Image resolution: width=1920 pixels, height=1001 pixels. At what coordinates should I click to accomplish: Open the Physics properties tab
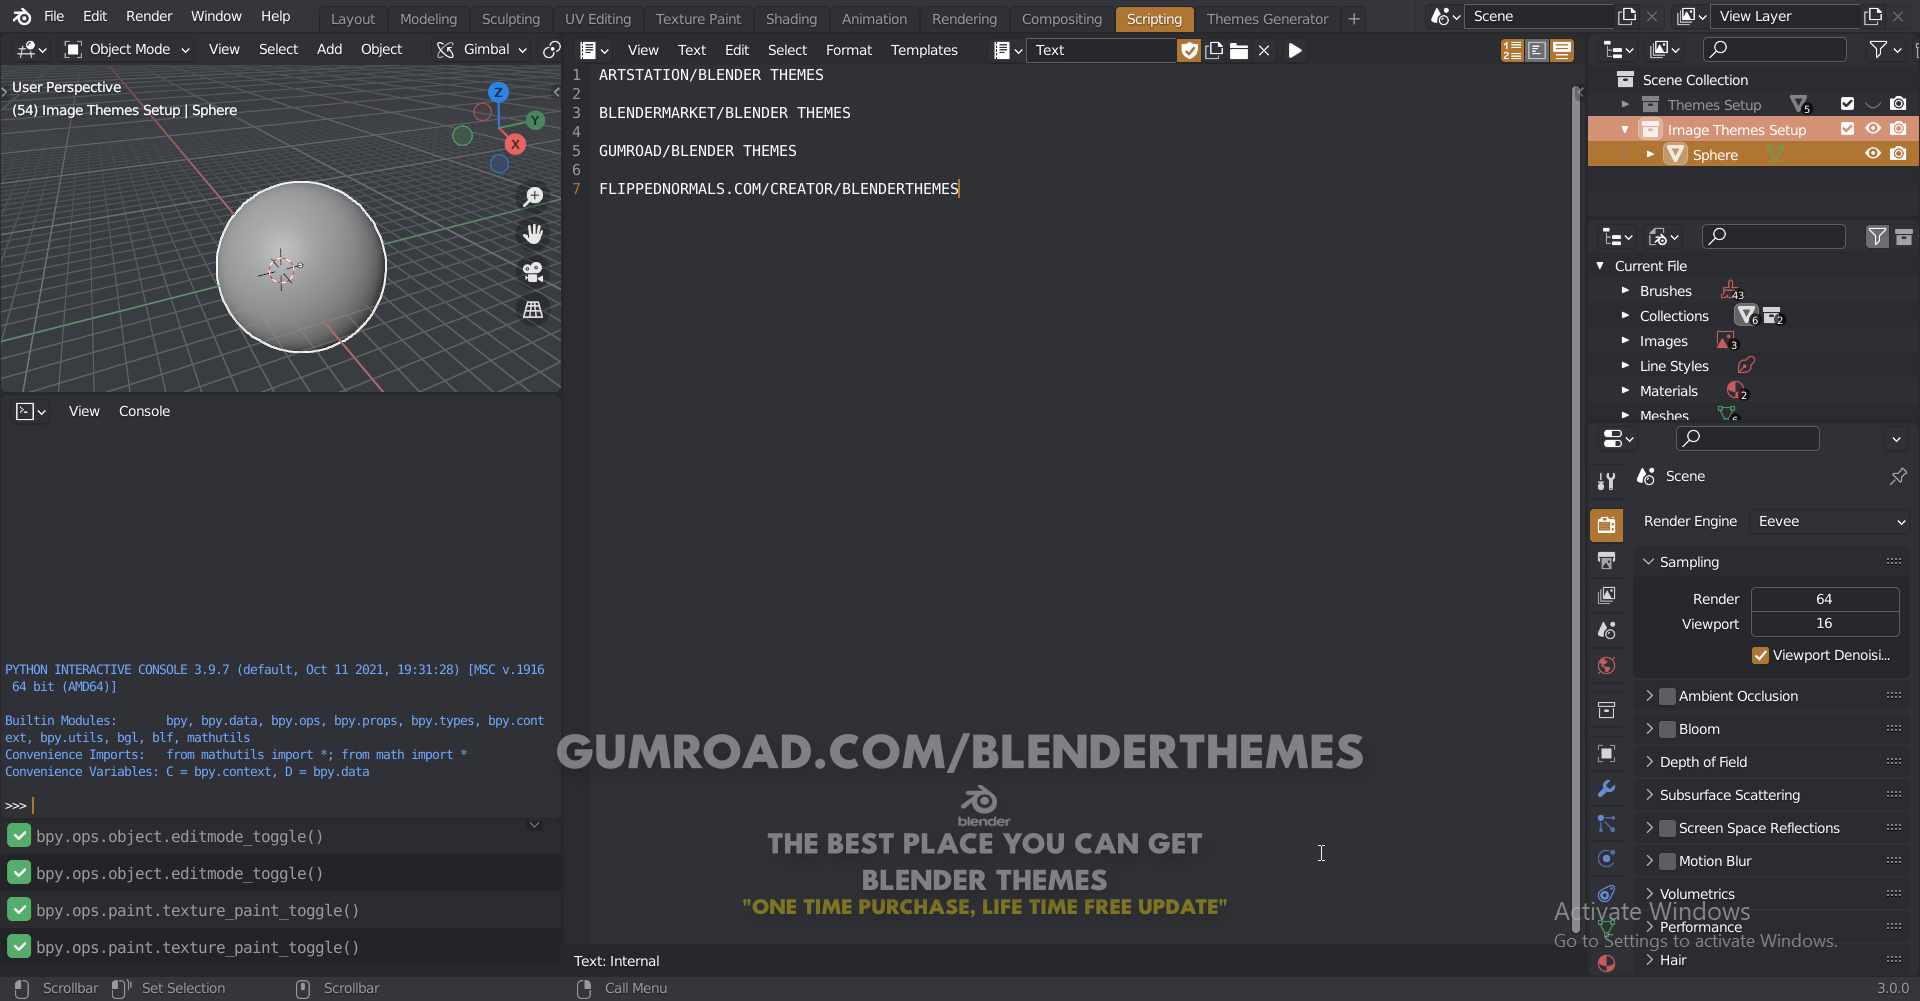tap(1607, 858)
